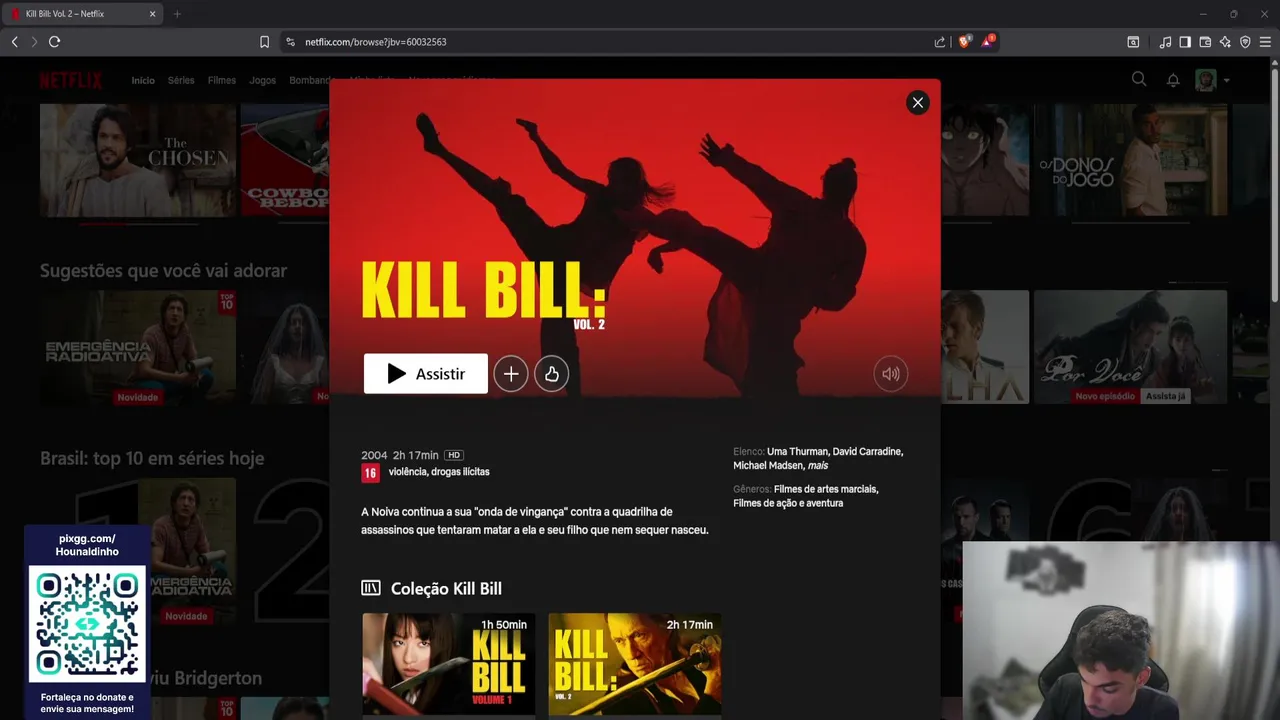Click the 16 age rating badge
Image resolution: width=1280 pixels, height=720 pixels.
[370, 473]
